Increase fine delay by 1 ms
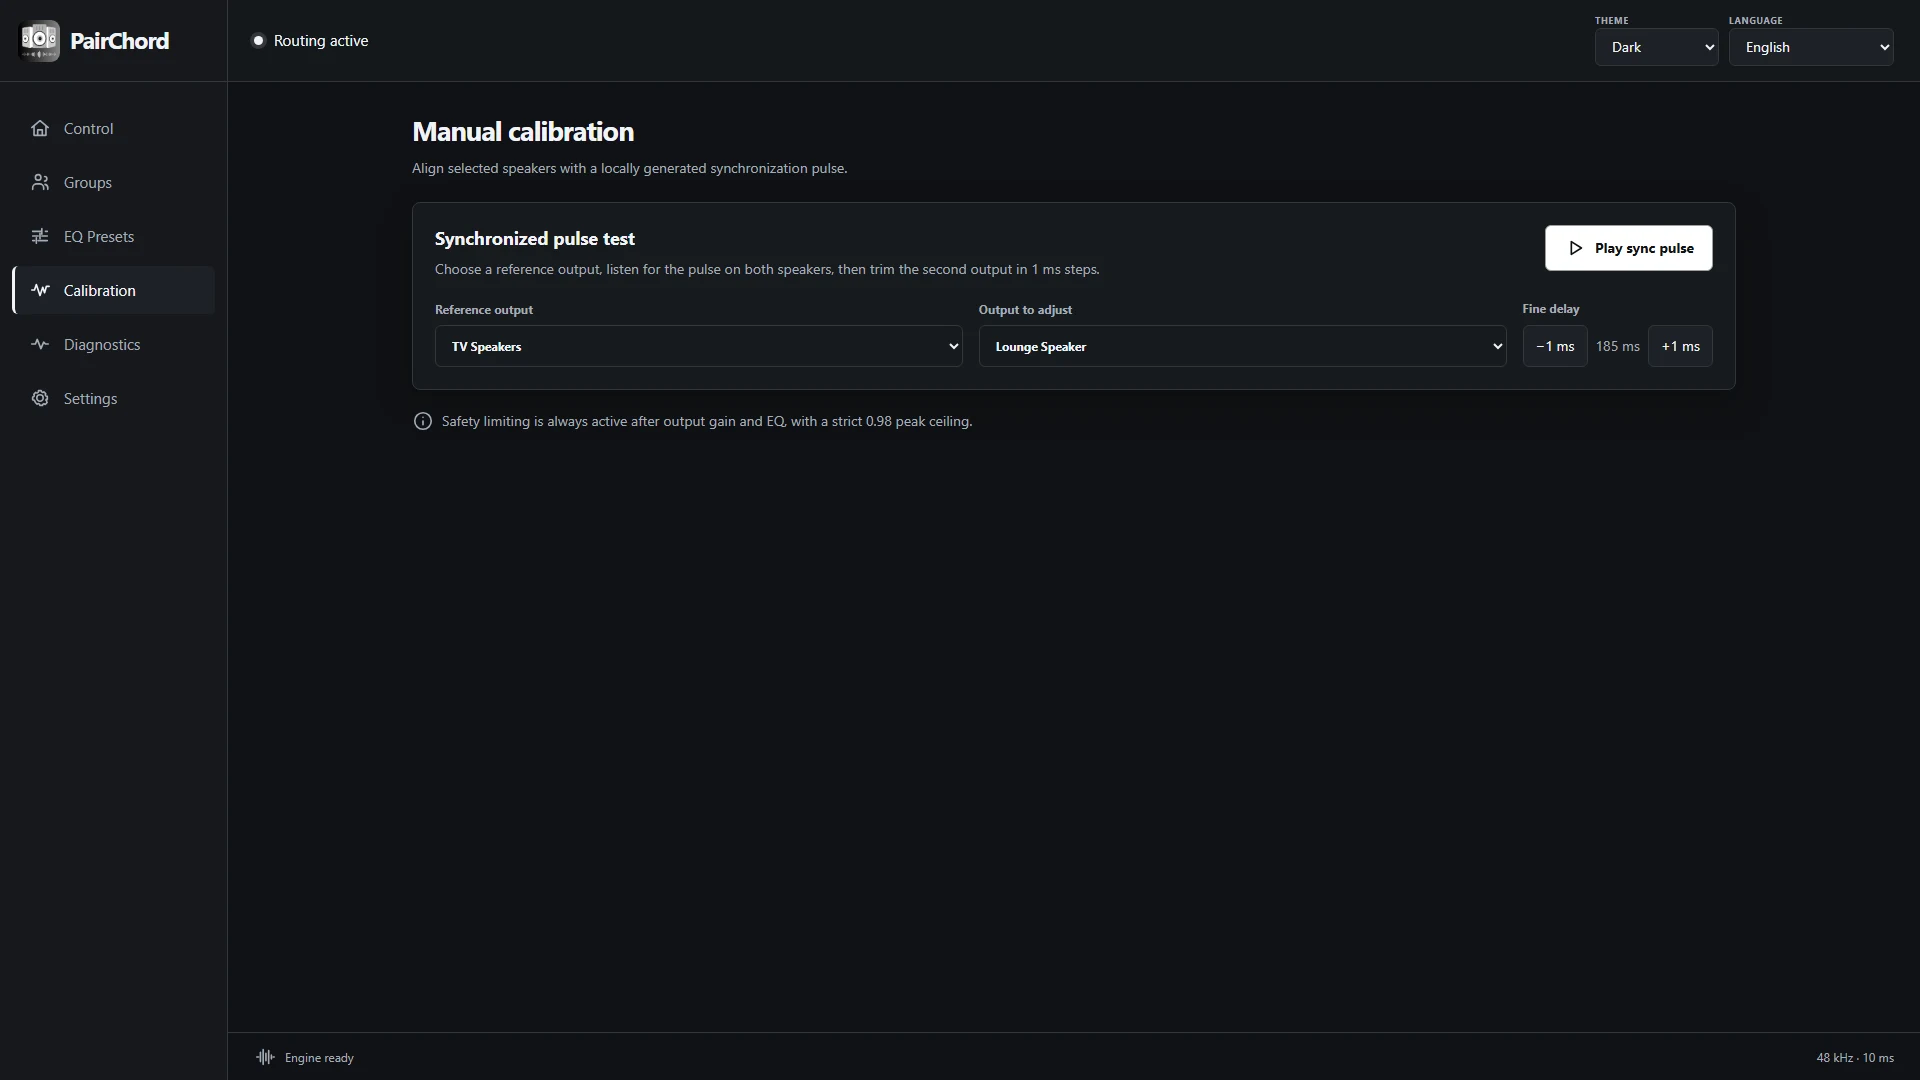The width and height of the screenshot is (1920, 1080). (1680, 346)
